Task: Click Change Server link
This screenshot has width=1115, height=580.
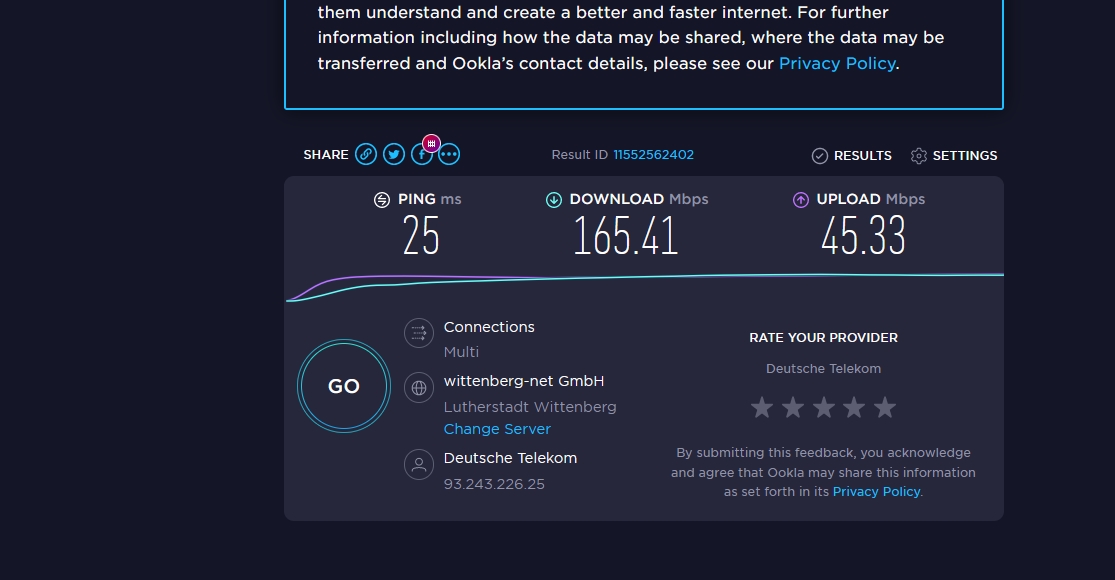Action: pyautogui.click(x=497, y=429)
